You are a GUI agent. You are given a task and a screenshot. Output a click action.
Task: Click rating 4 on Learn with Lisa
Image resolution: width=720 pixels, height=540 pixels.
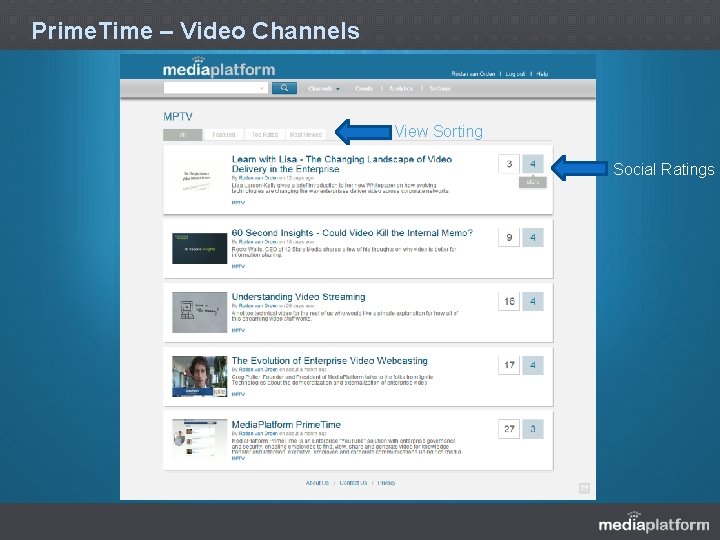533,164
